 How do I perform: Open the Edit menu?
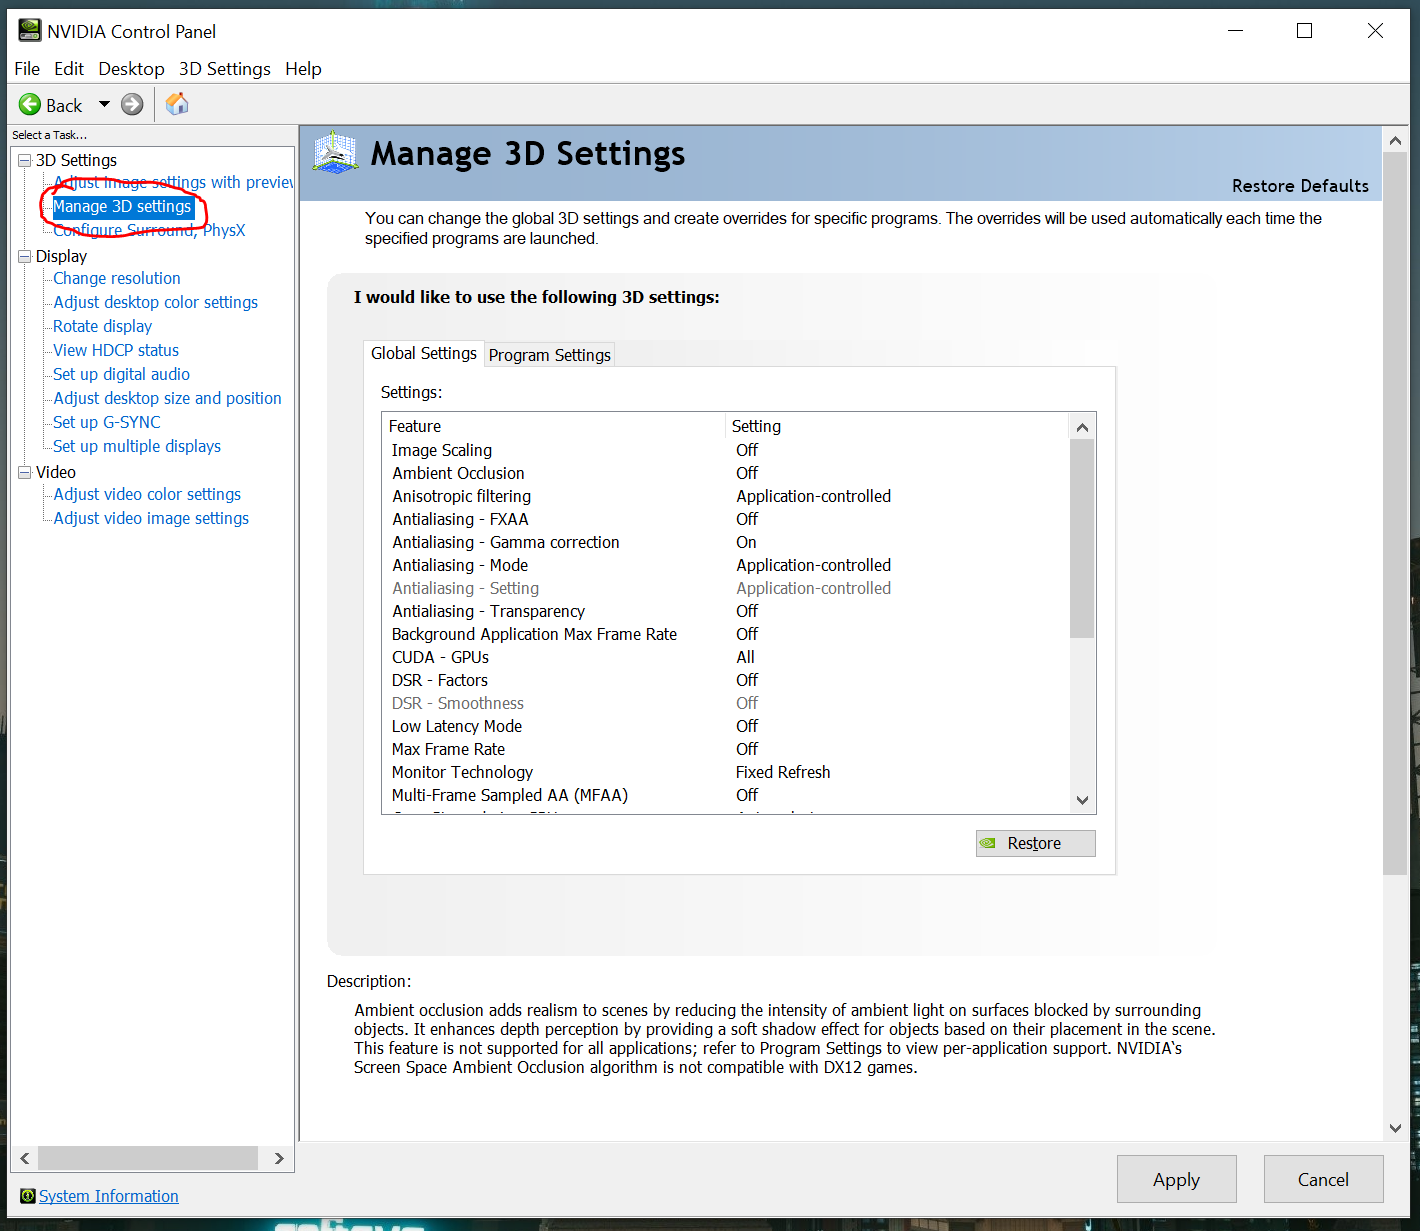(69, 69)
